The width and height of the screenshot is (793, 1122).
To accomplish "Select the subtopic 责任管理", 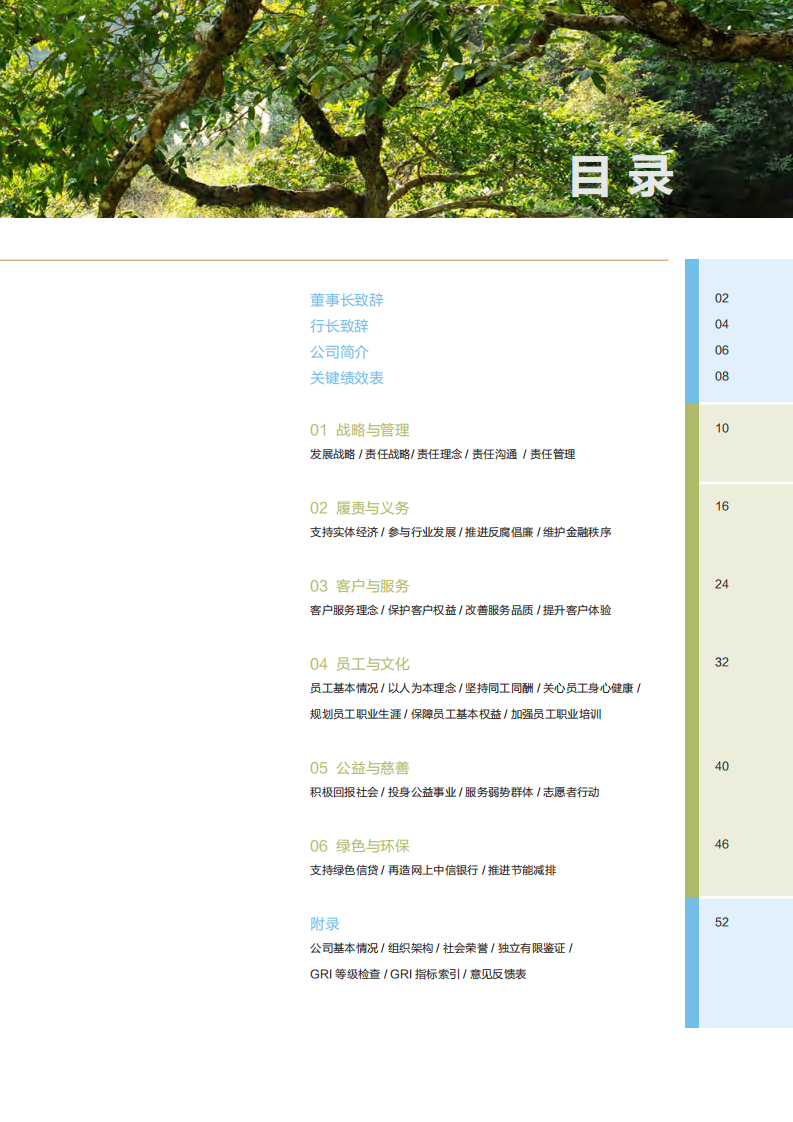I will [x=553, y=454].
